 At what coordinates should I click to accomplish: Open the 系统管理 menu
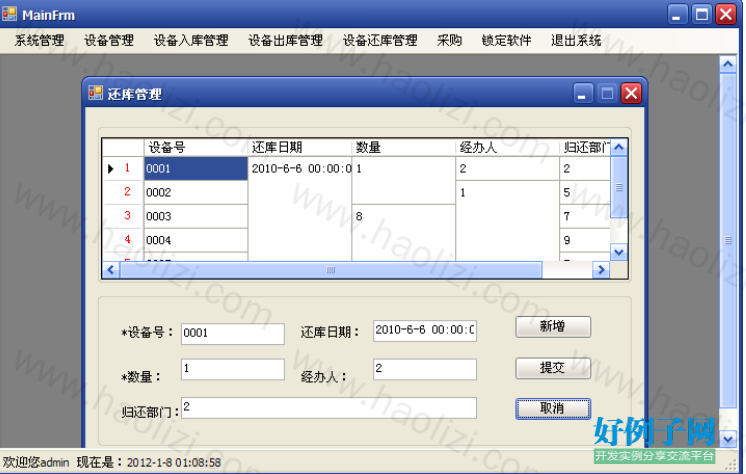pos(39,40)
